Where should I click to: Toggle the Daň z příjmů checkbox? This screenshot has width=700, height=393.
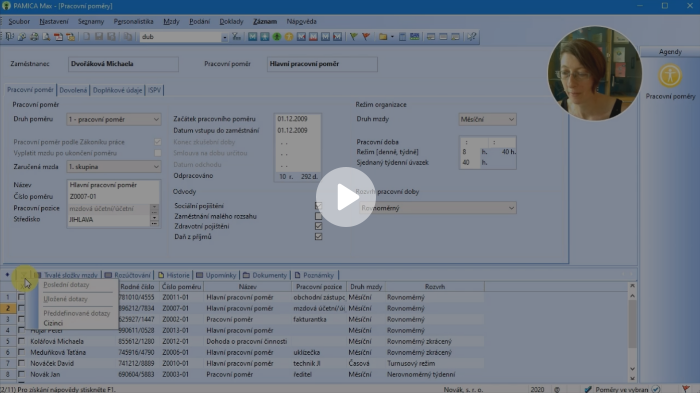pyautogui.click(x=318, y=236)
